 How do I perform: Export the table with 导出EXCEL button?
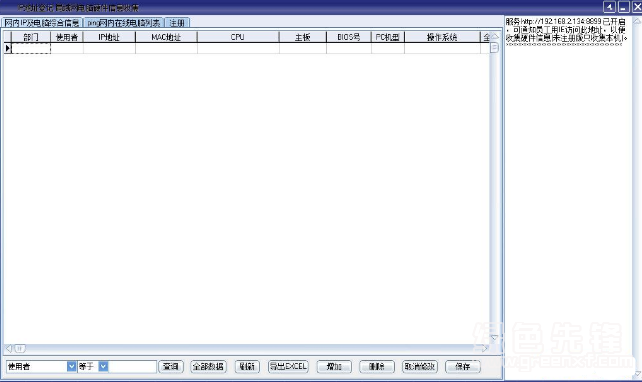pyautogui.click(x=288, y=366)
